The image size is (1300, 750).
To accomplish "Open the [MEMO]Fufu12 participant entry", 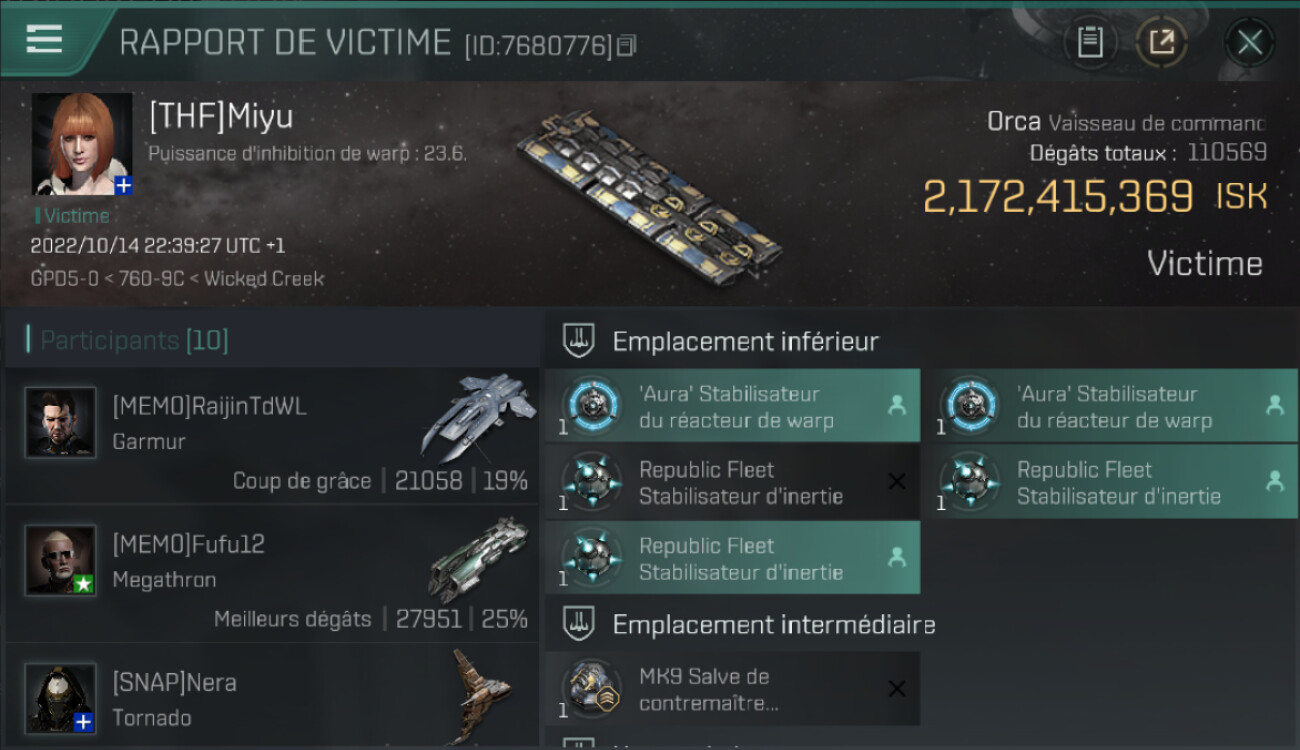I will [272, 573].
